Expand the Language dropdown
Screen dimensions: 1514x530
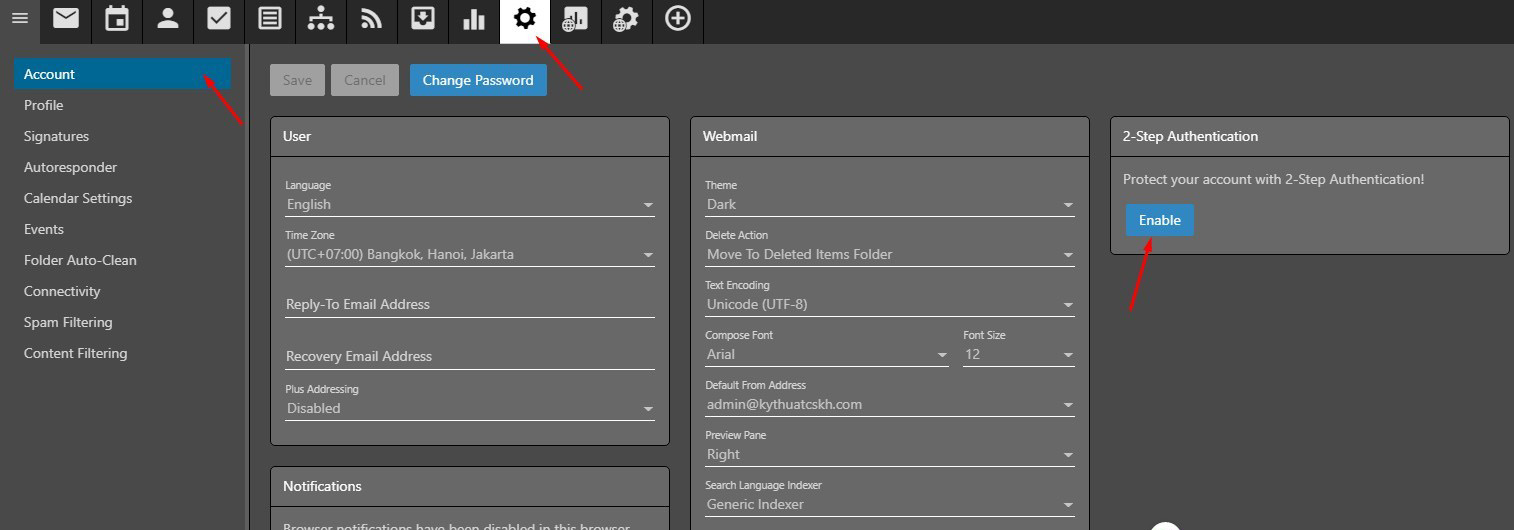pyautogui.click(x=469, y=204)
